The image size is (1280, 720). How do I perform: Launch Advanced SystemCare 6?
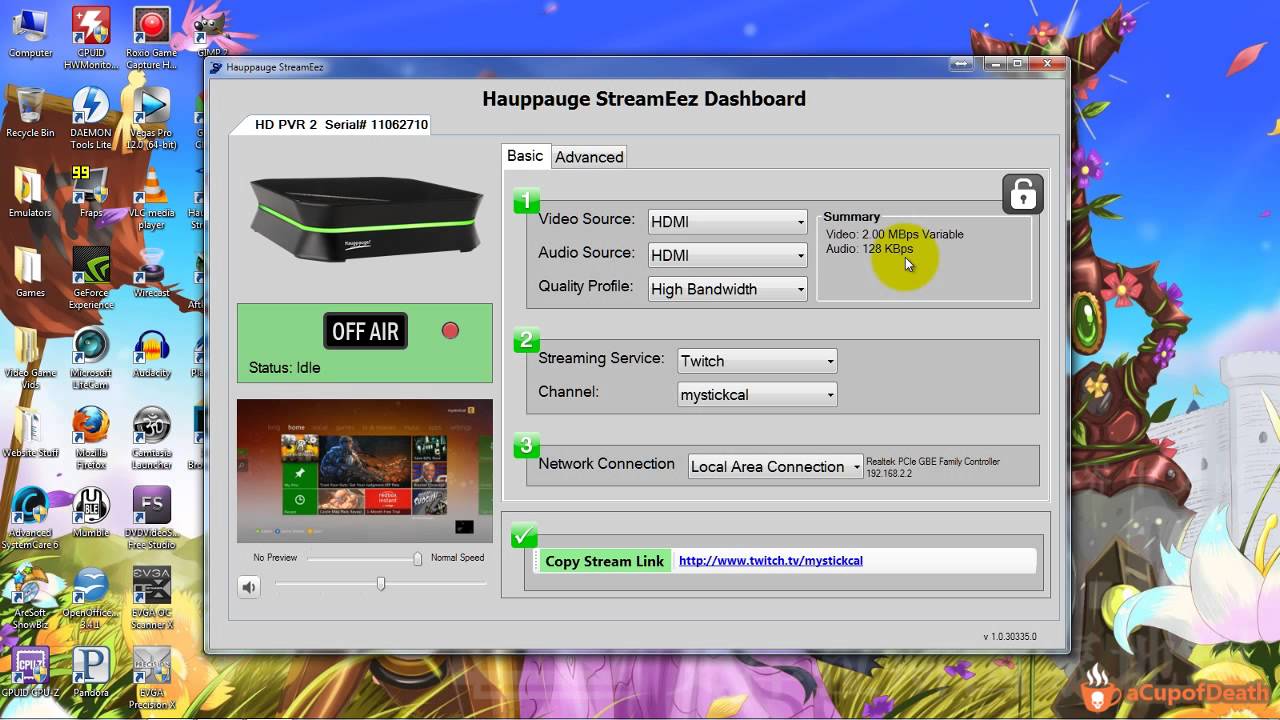tap(30, 518)
